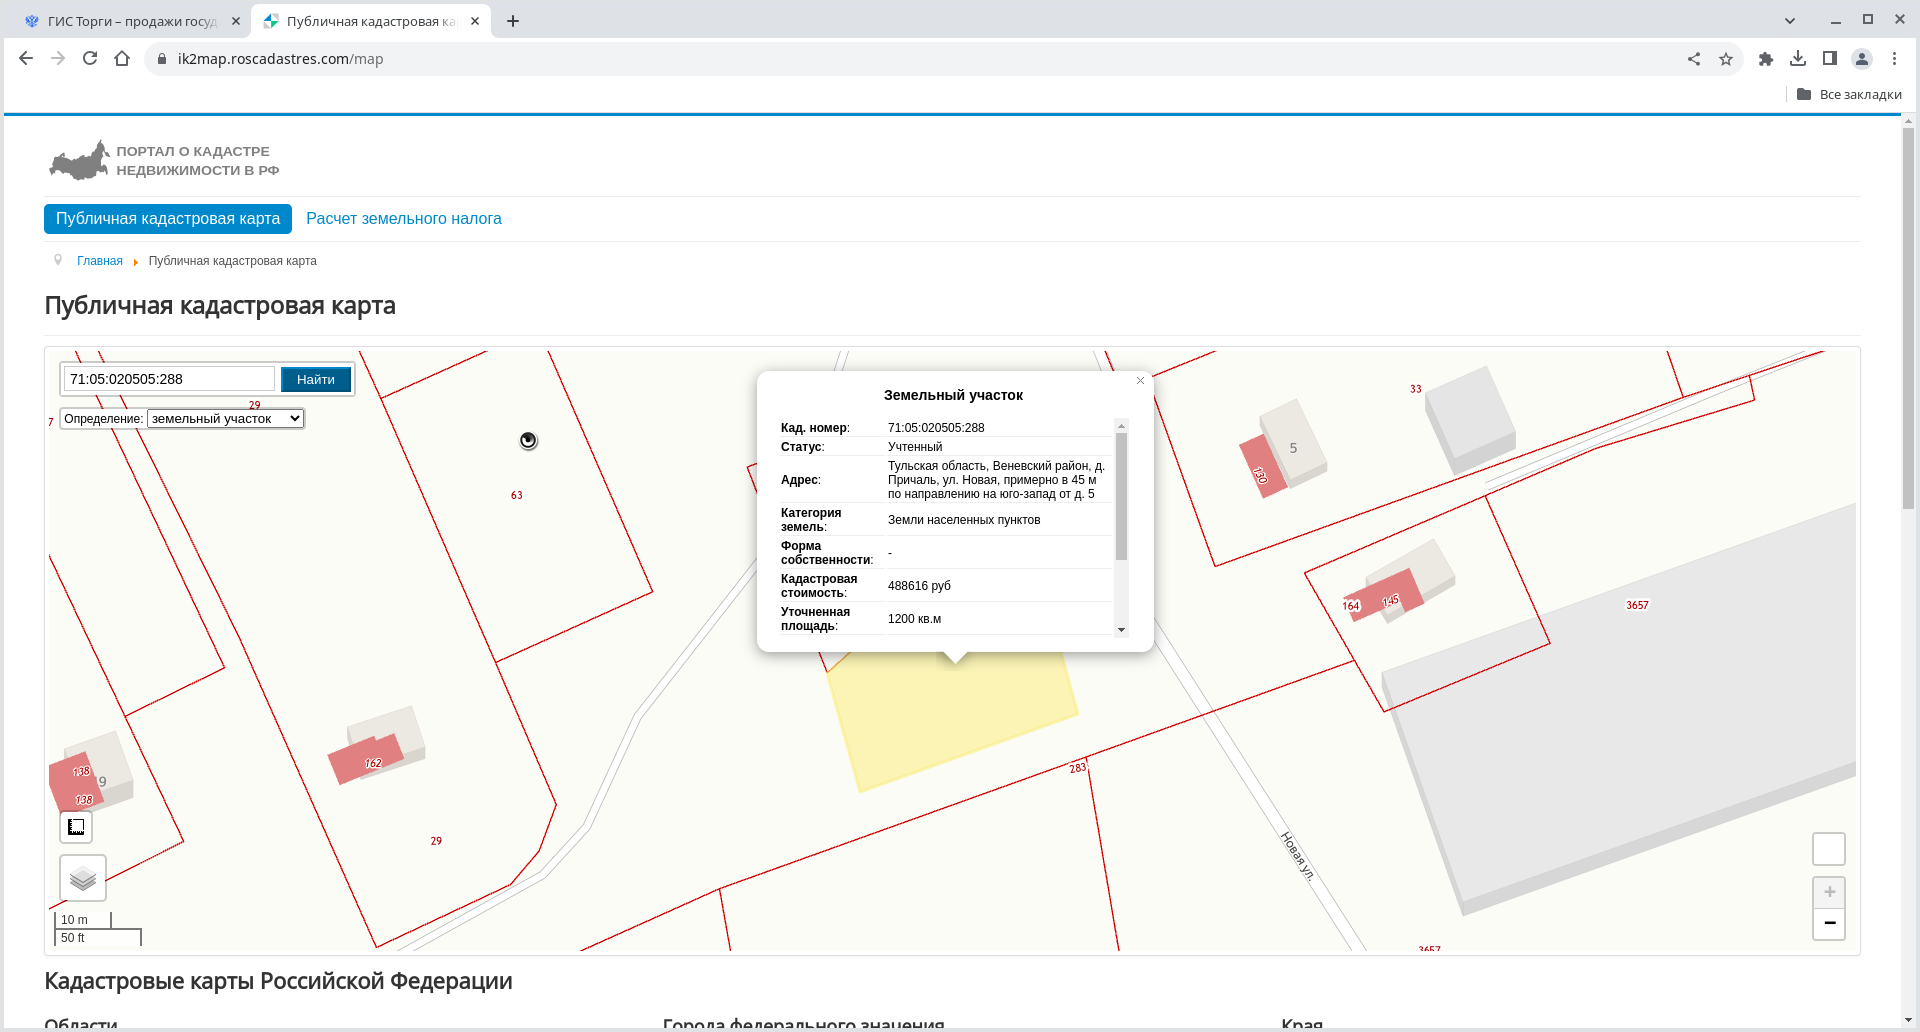
Task: Bookmark this page with star icon
Action: pyautogui.click(x=1726, y=59)
